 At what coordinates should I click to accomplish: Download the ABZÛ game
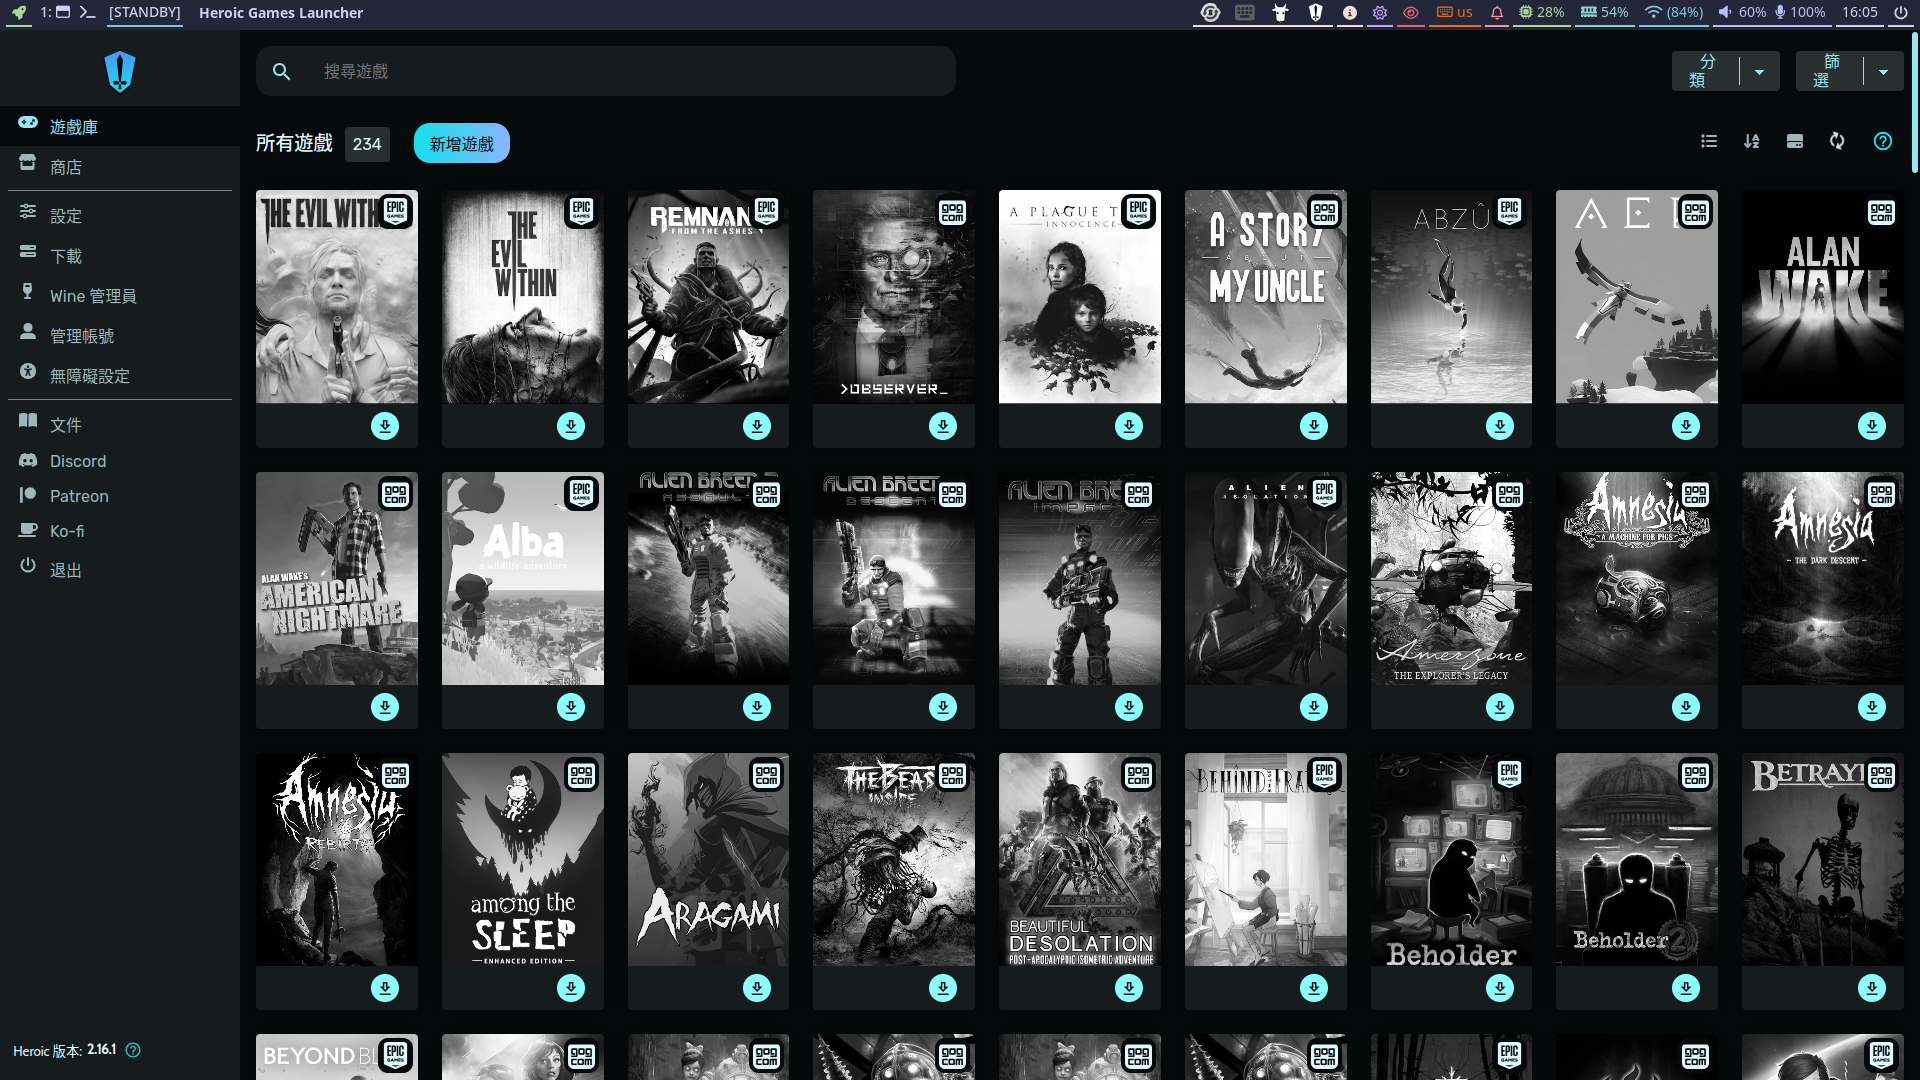tap(1500, 426)
